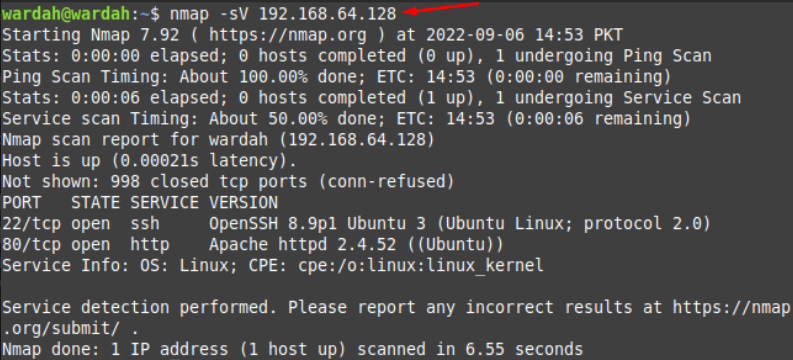Viewport: 793px width, 360px height.
Task: Click the Nmap done summary line
Action: pyautogui.click(x=292, y=349)
